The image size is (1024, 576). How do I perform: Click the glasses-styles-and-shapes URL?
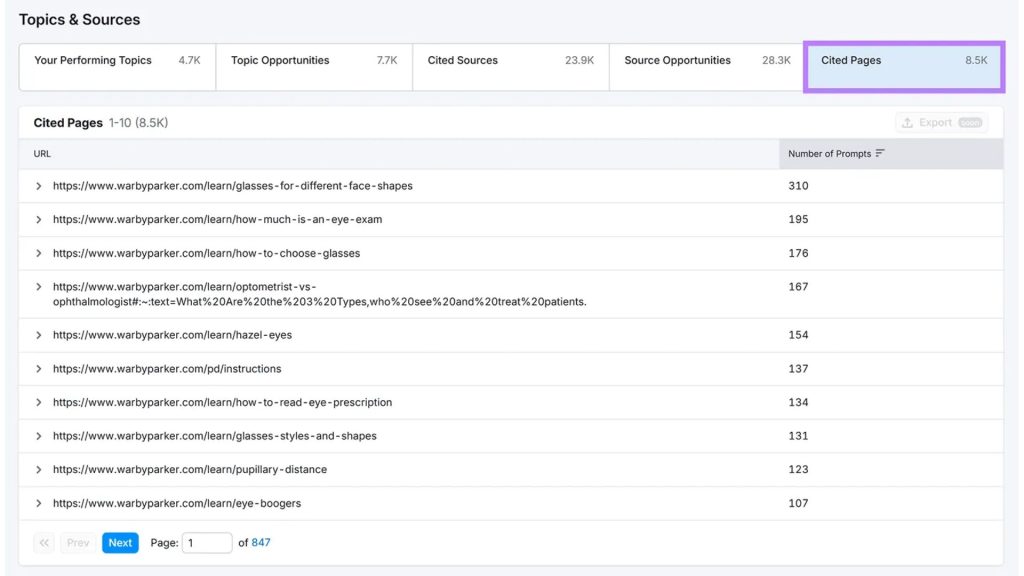click(215, 436)
